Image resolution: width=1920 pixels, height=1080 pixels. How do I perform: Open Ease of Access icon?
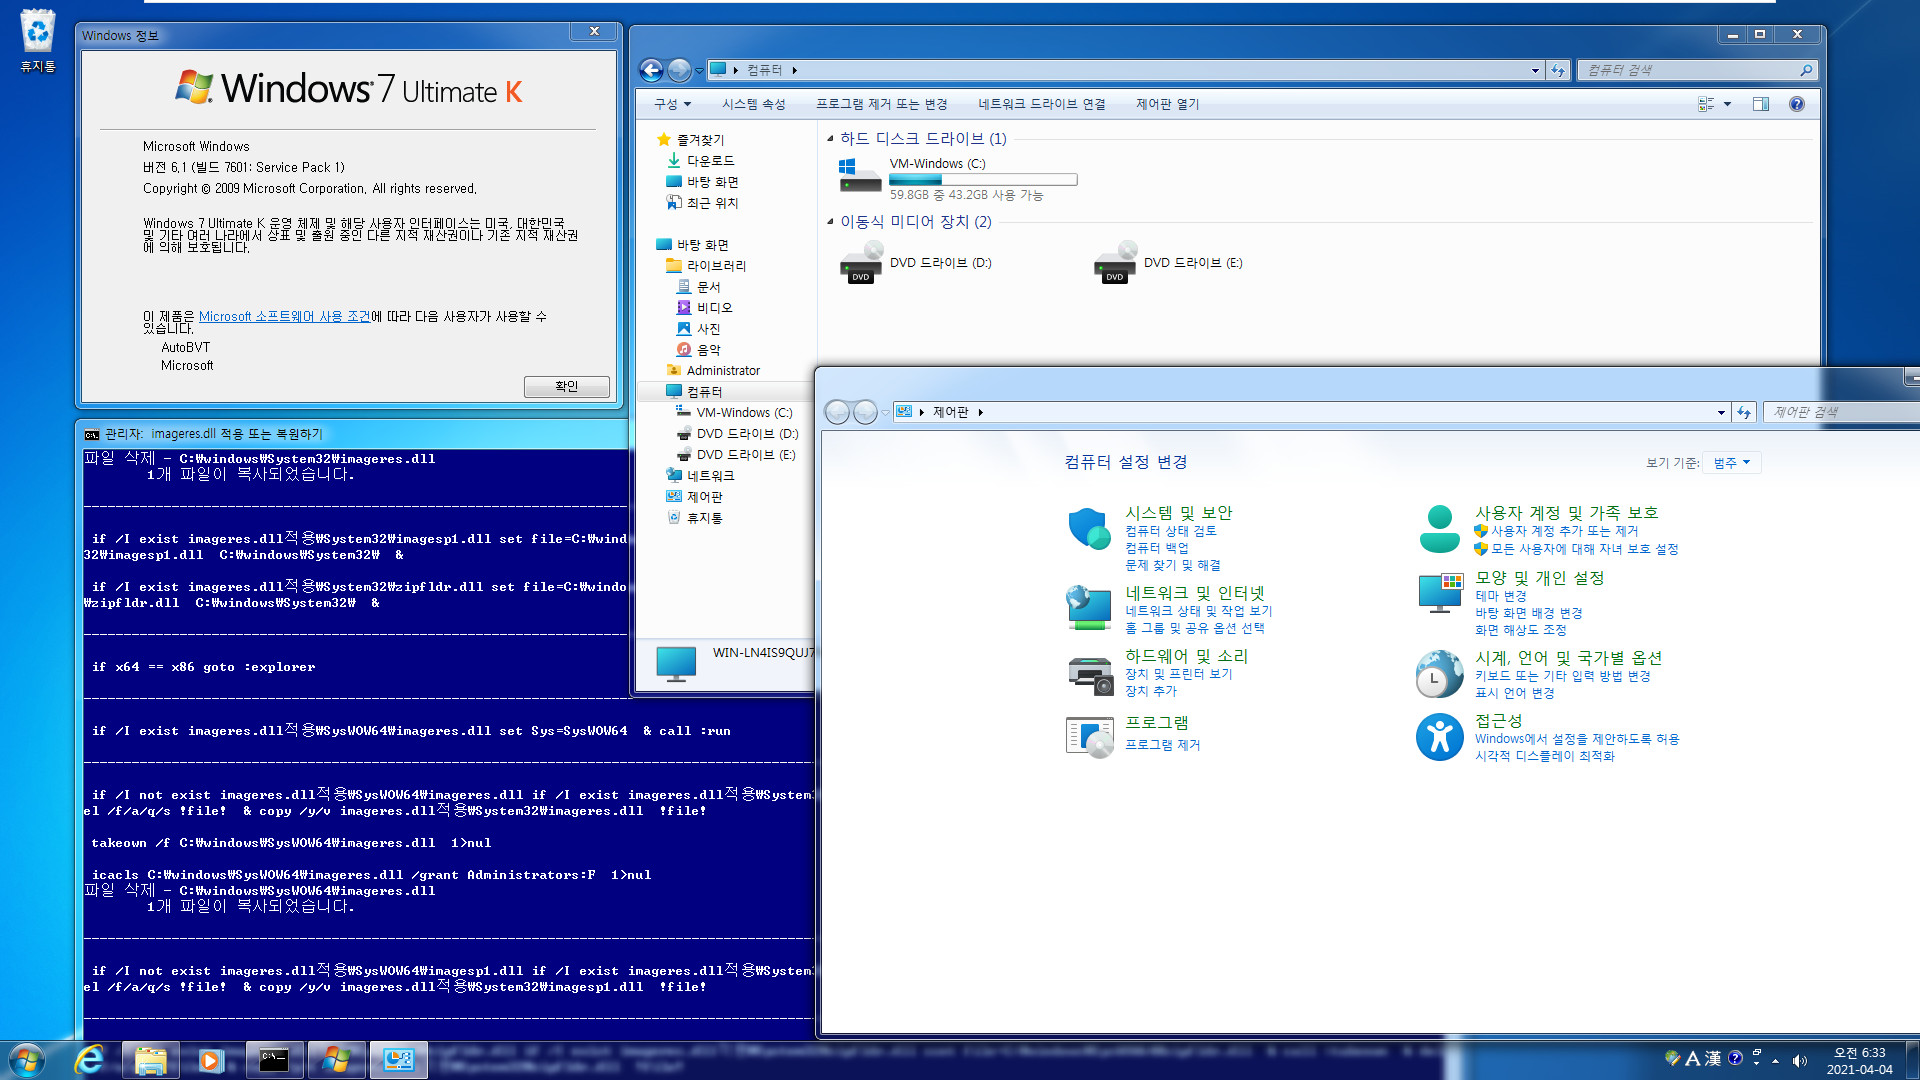1439,737
